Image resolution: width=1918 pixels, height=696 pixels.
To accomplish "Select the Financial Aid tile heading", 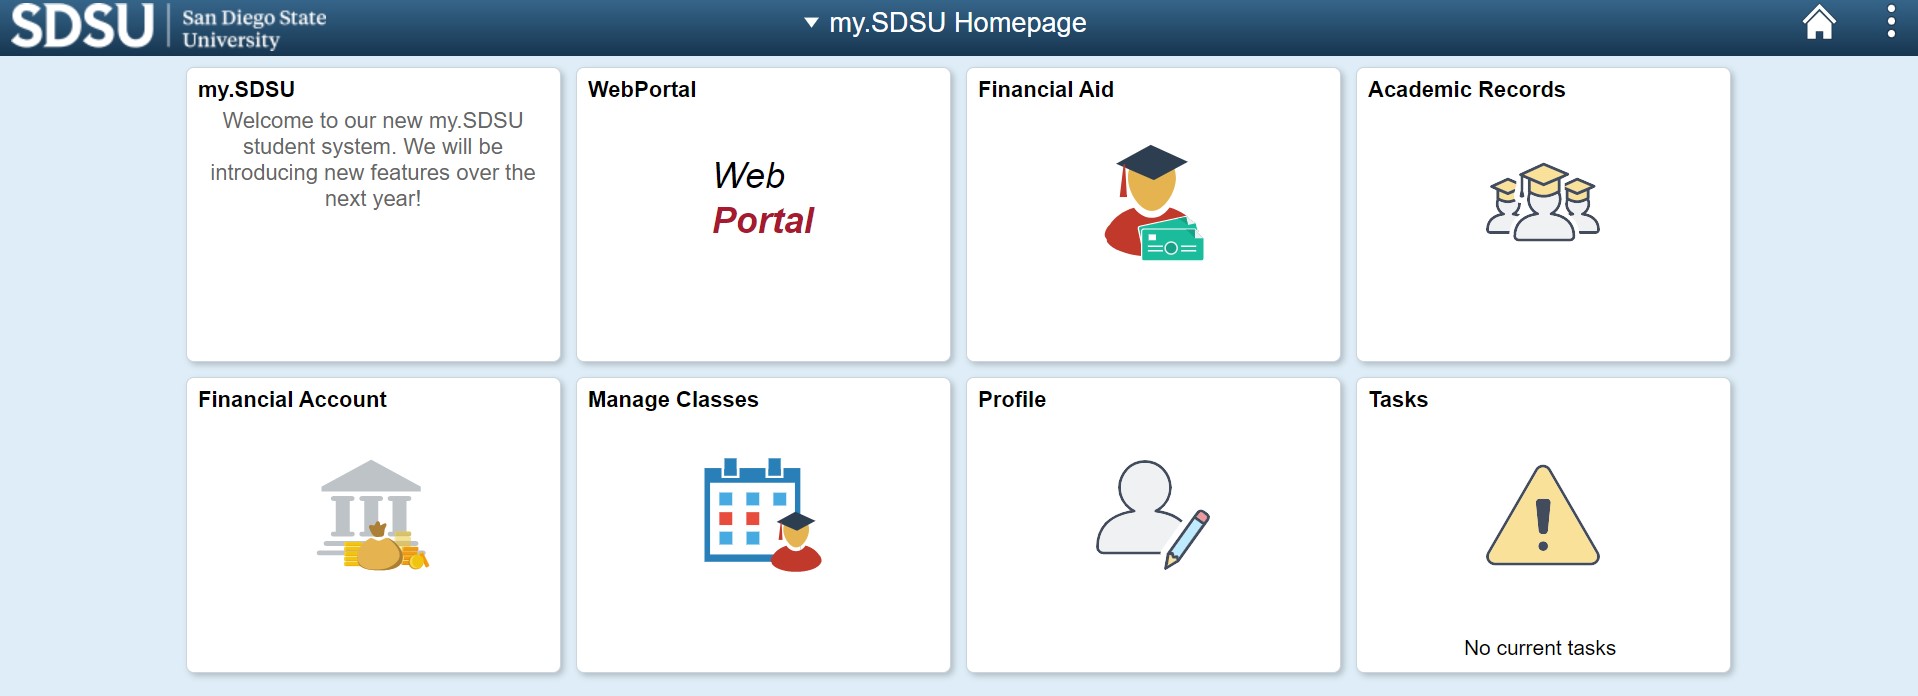I will (x=1046, y=89).
